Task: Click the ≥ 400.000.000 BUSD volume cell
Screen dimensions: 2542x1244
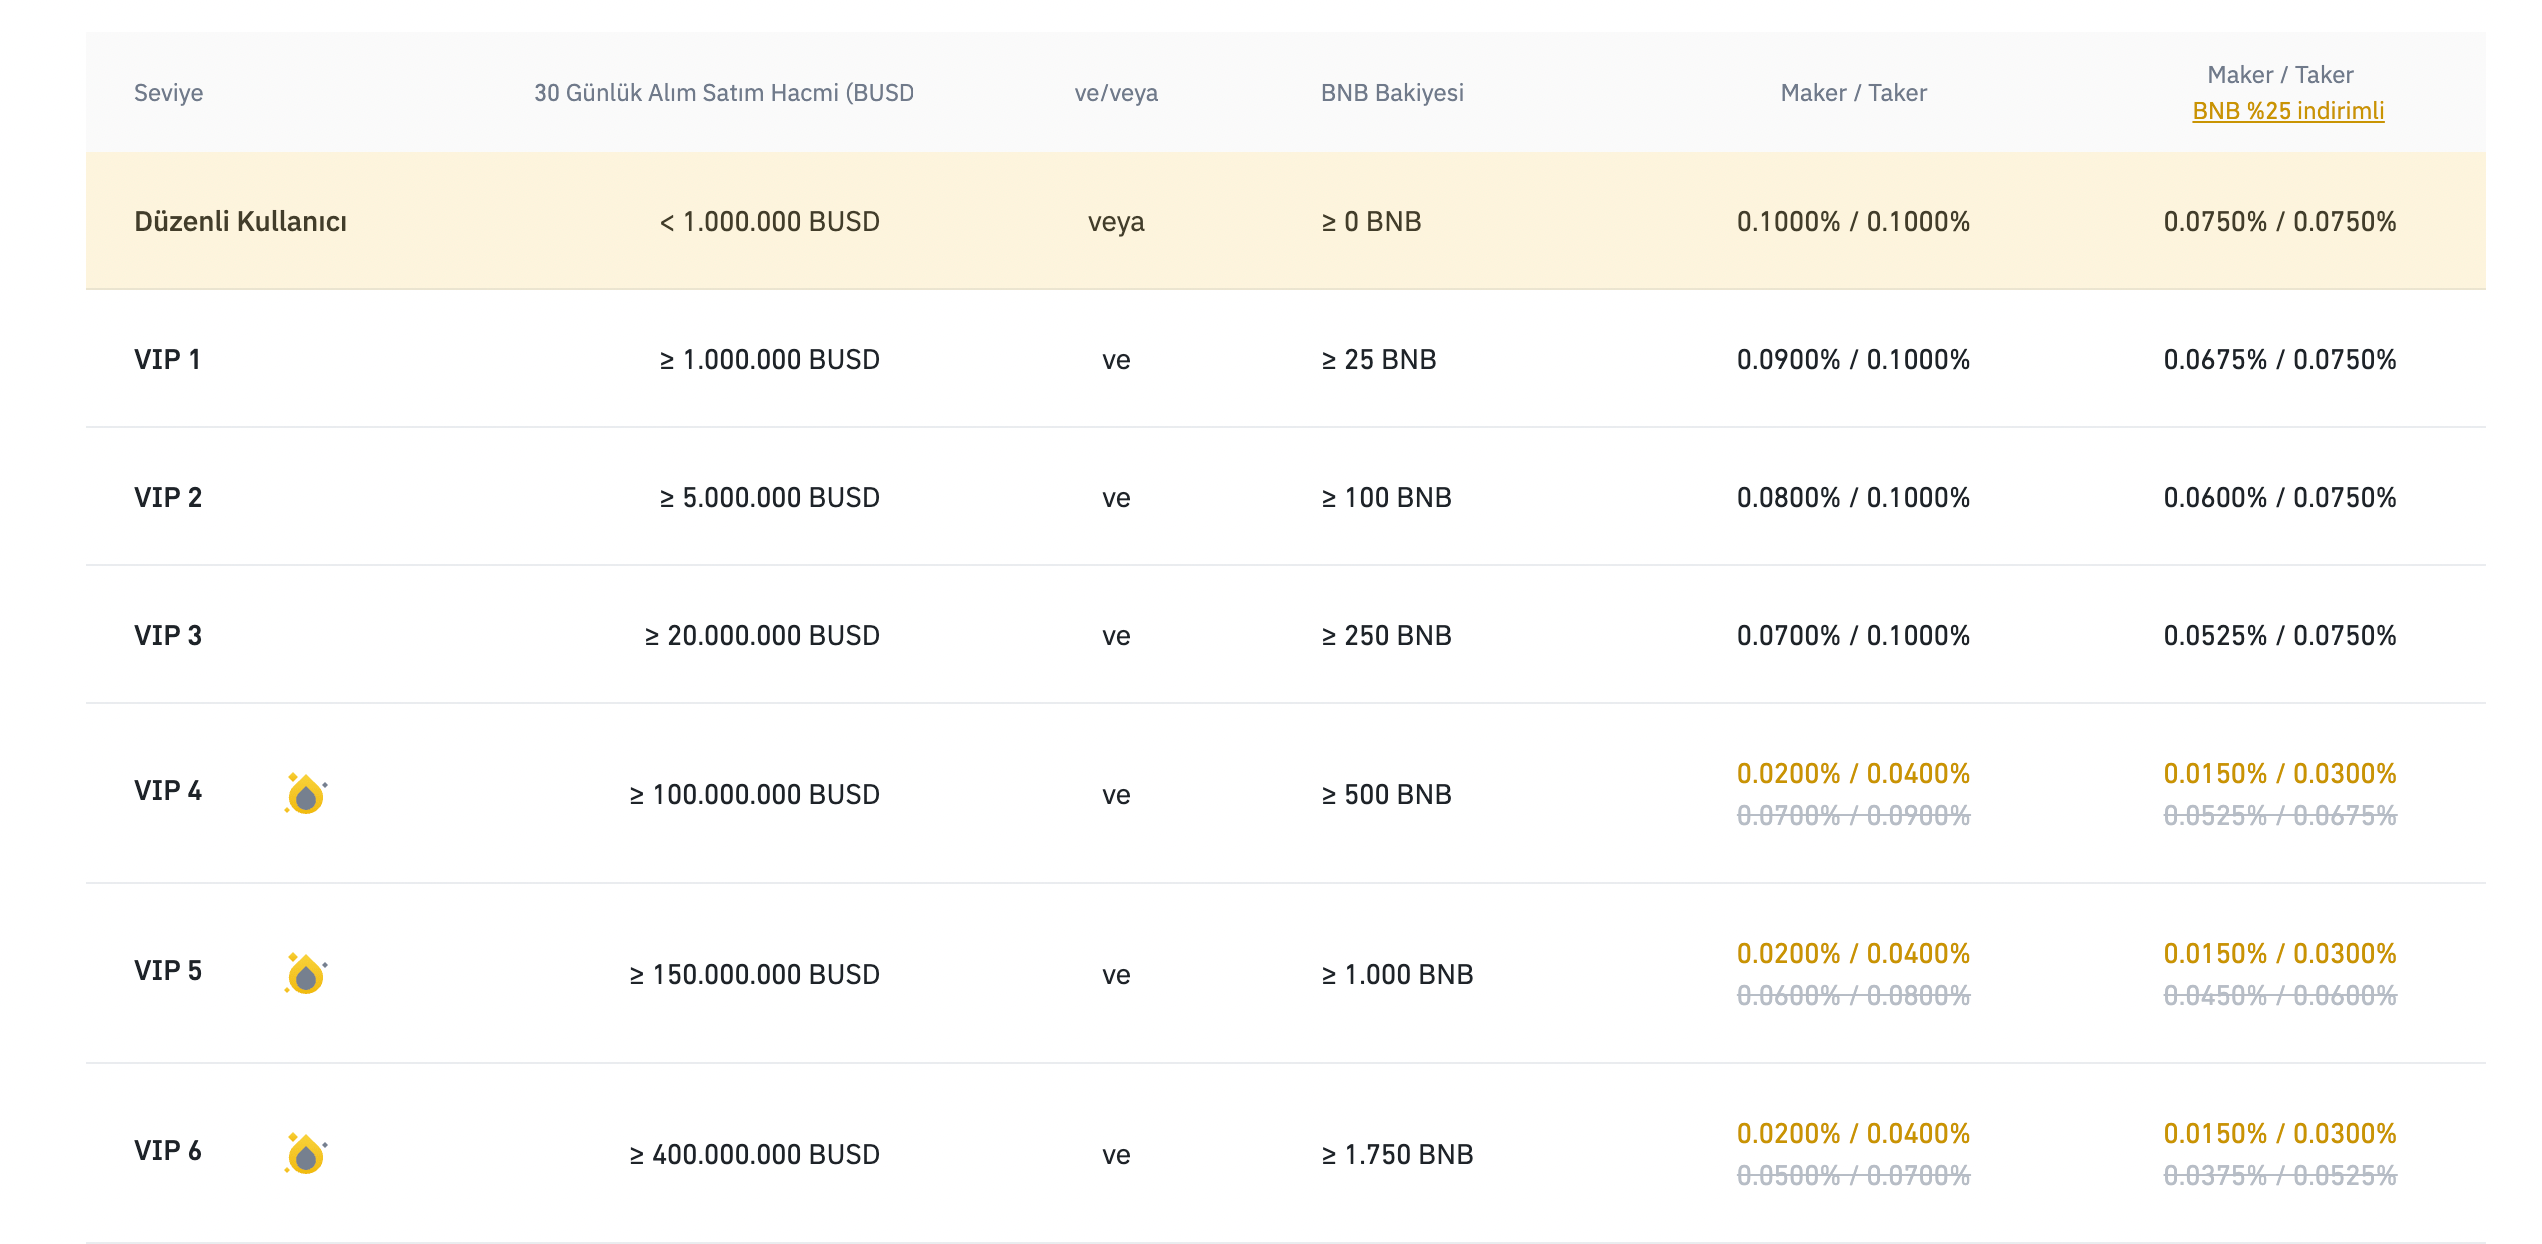Action: [x=754, y=1154]
